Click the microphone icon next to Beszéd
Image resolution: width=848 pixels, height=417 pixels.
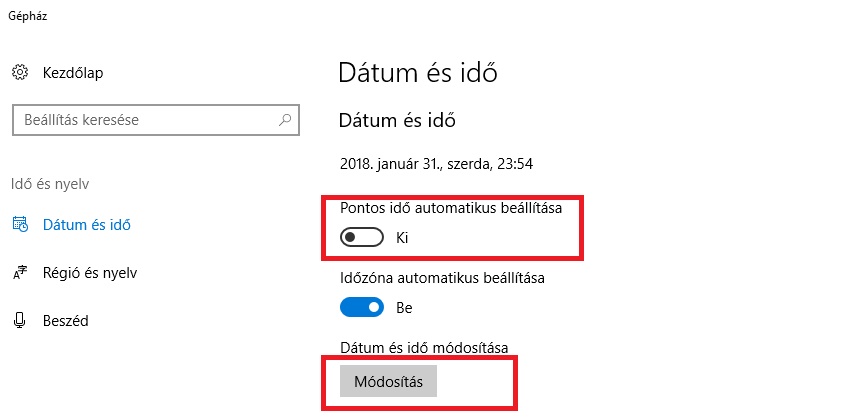click(20, 321)
